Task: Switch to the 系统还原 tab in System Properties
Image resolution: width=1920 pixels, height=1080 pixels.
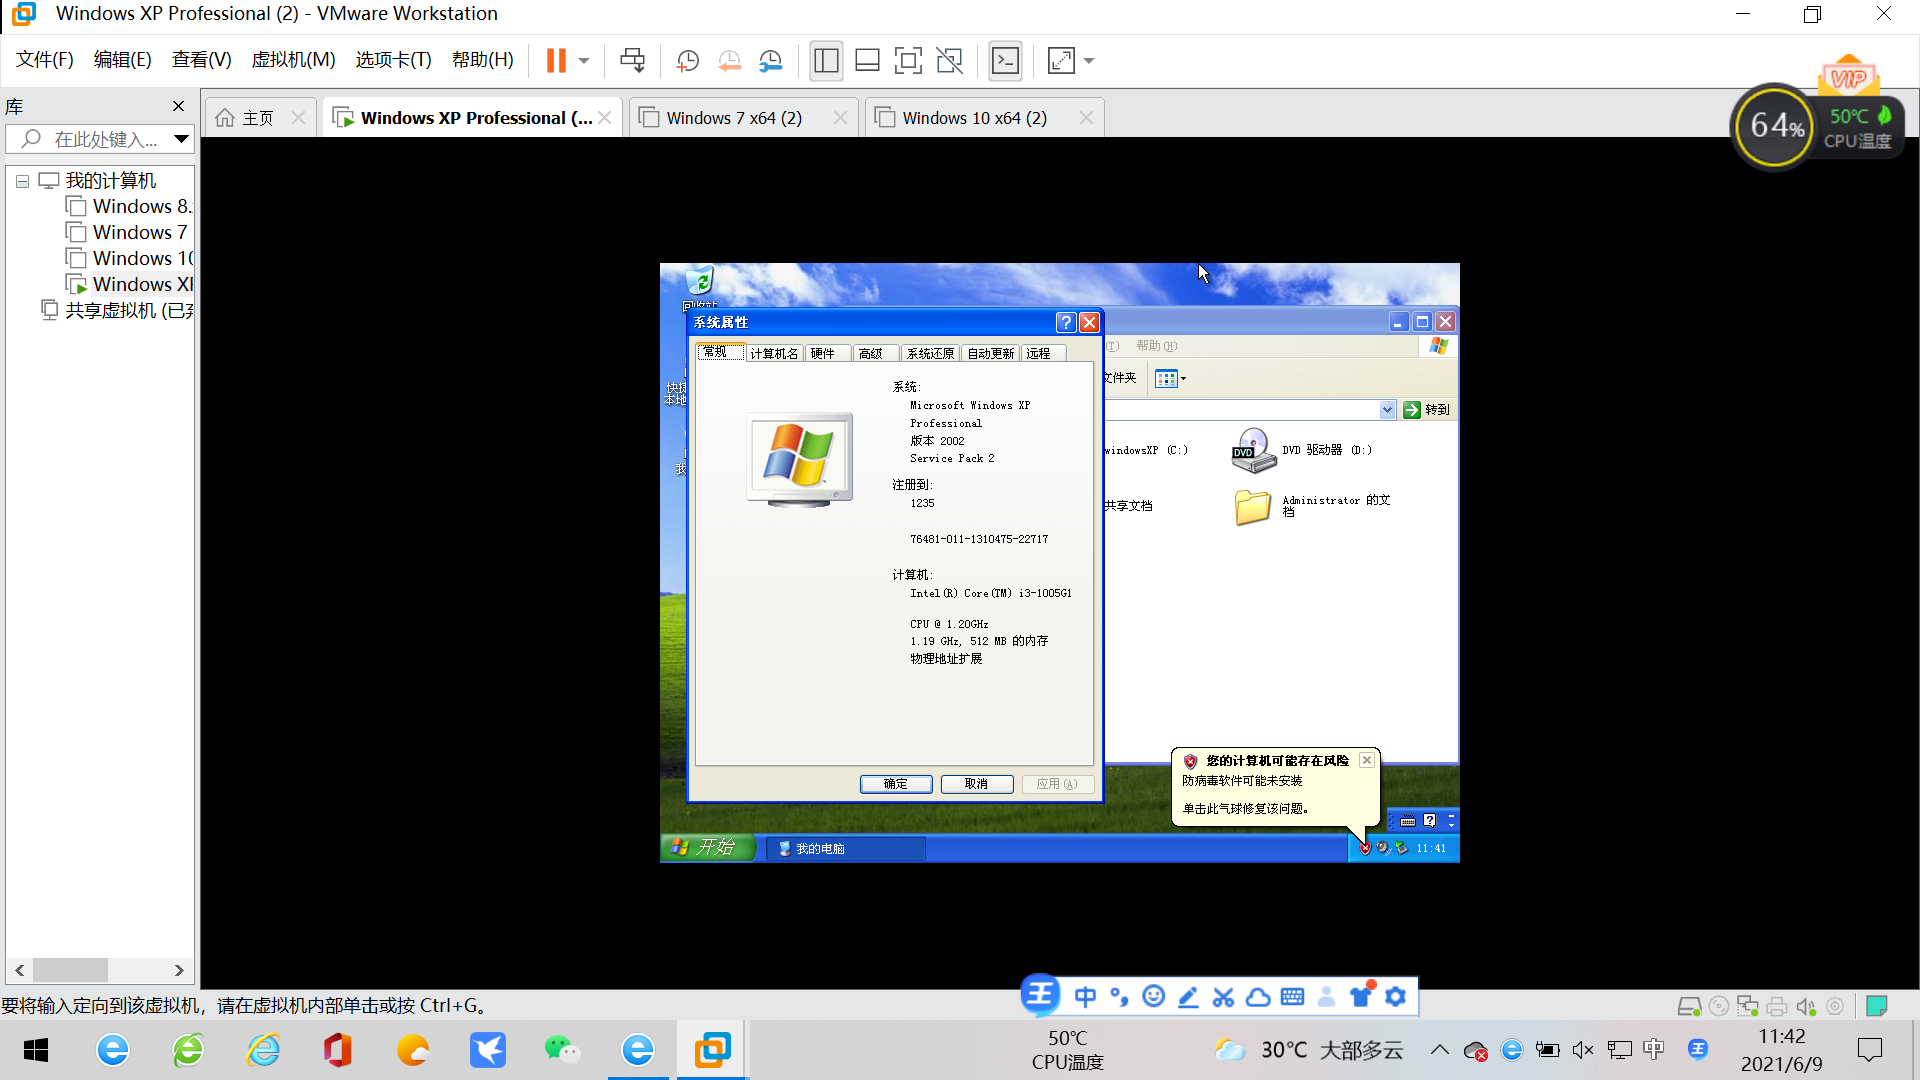Action: pyautogui.click(x=930, y=353)
